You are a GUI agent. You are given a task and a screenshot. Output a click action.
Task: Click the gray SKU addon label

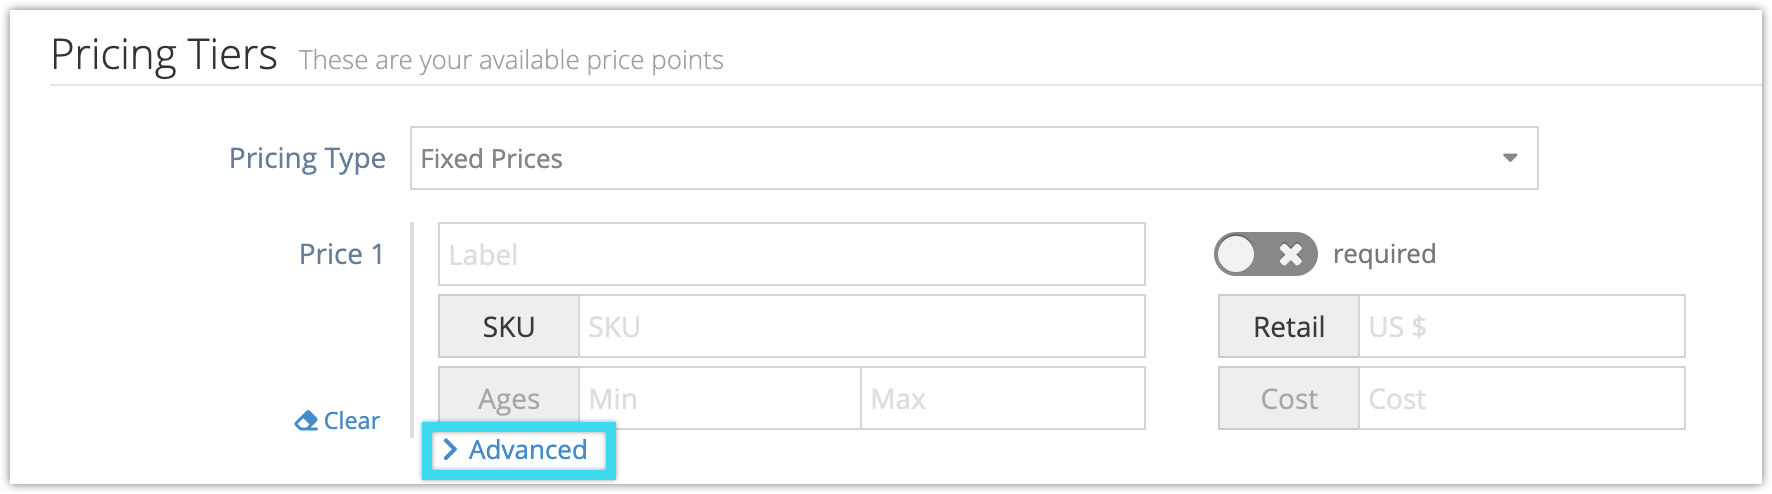coord(509,326)
